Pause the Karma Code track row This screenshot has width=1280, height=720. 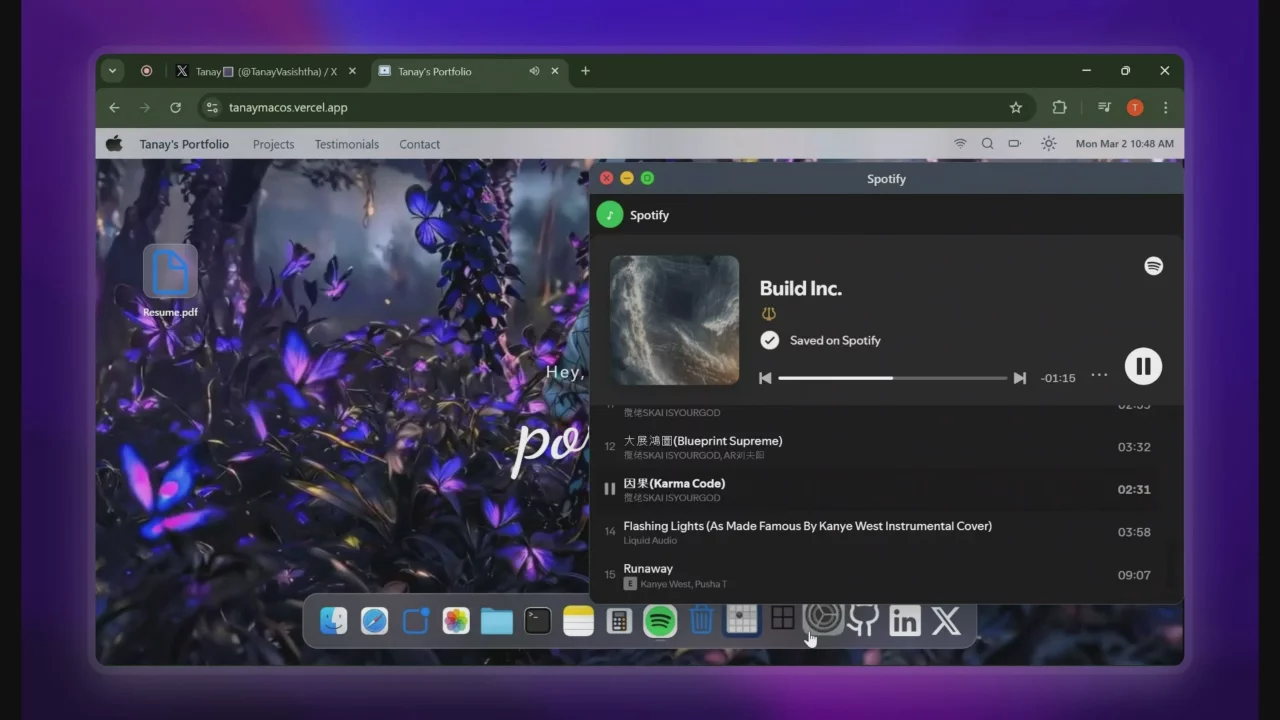(x=610, y=489)
